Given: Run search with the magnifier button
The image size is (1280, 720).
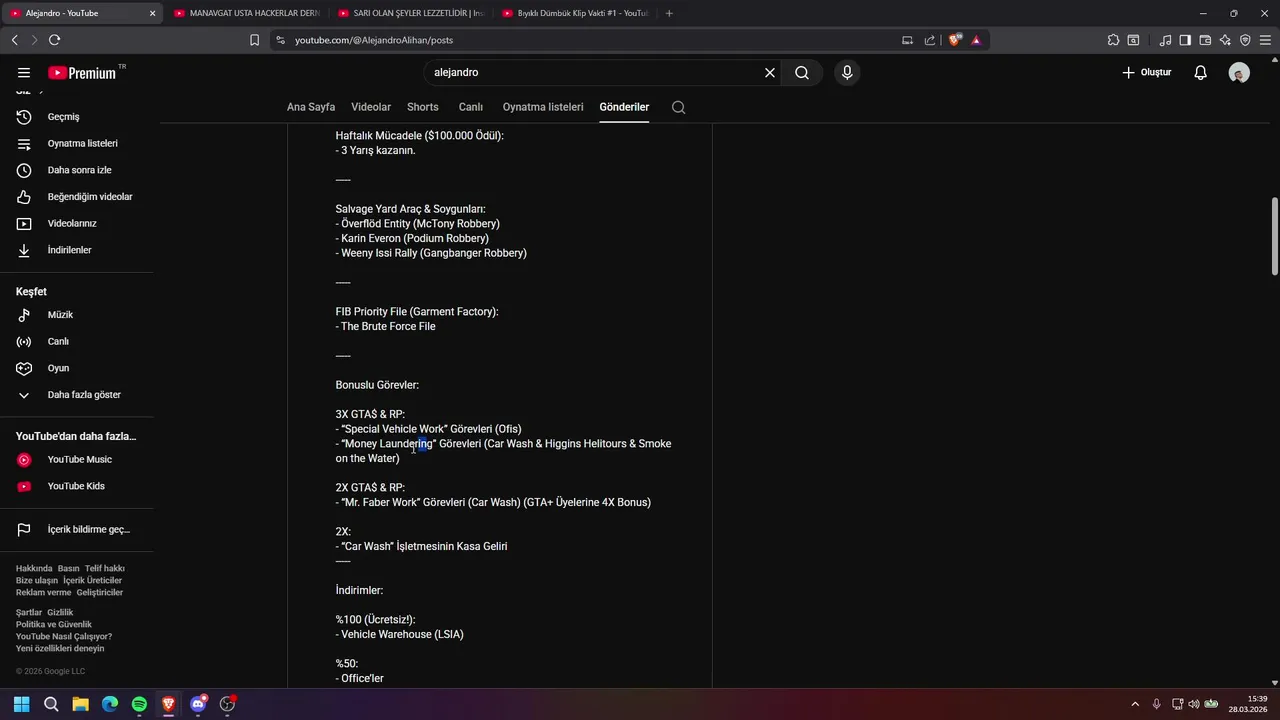Looking at the screenshot, I should tap(802, 73).
